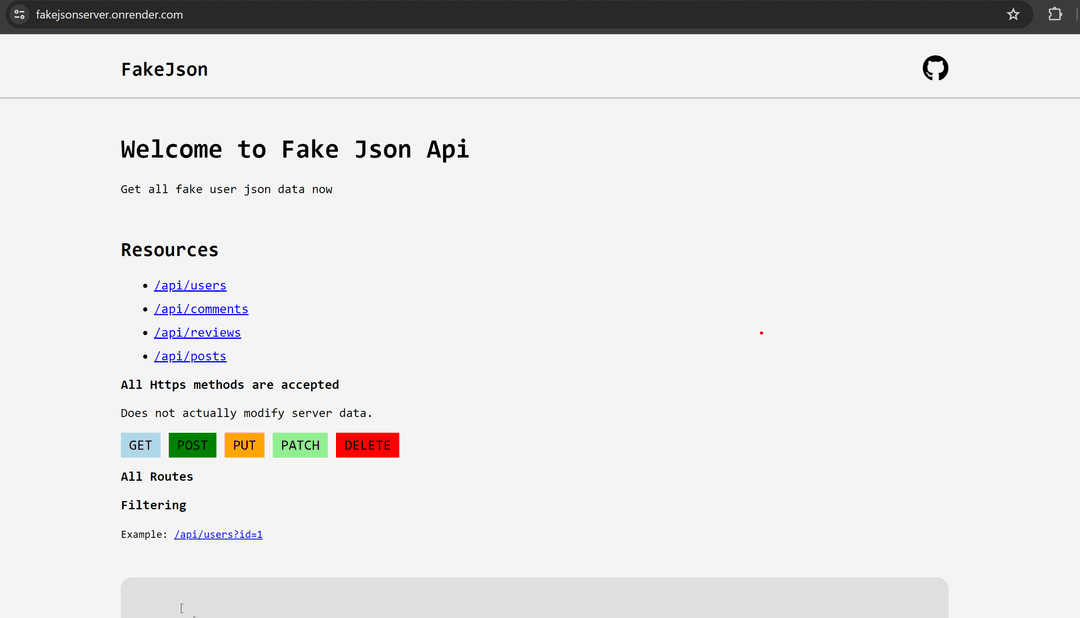Image resolution: width=1080 pixels, height=618 pixels.
Task: Click inside the gray JSON code block
Action: [534, 598]
